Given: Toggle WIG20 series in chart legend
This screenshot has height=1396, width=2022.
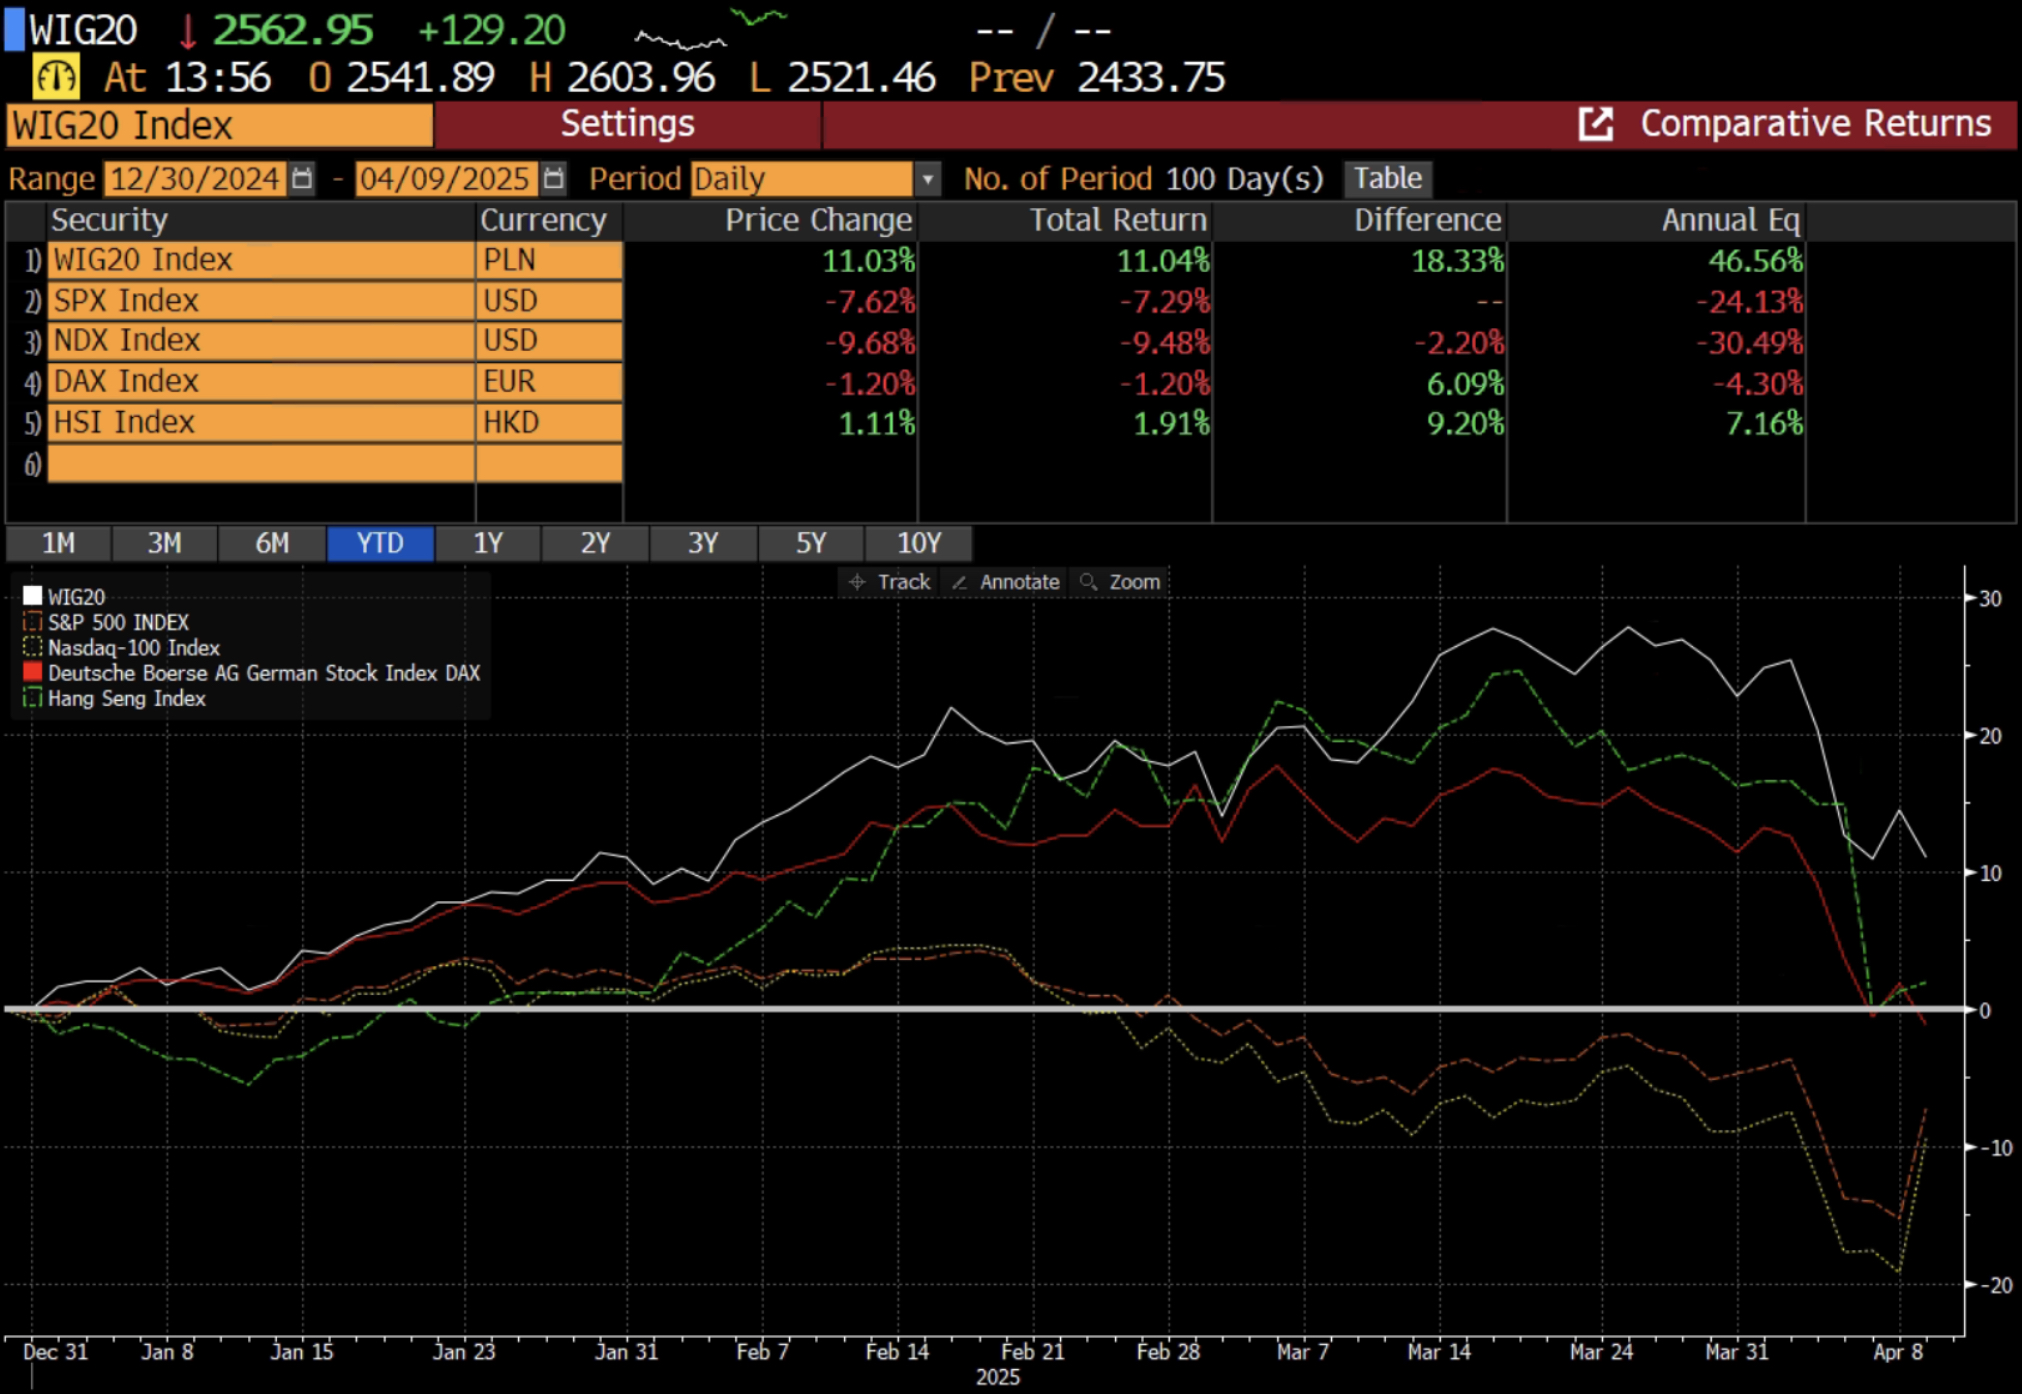Looking at the screenshot, I should click(x=75, y=597).
